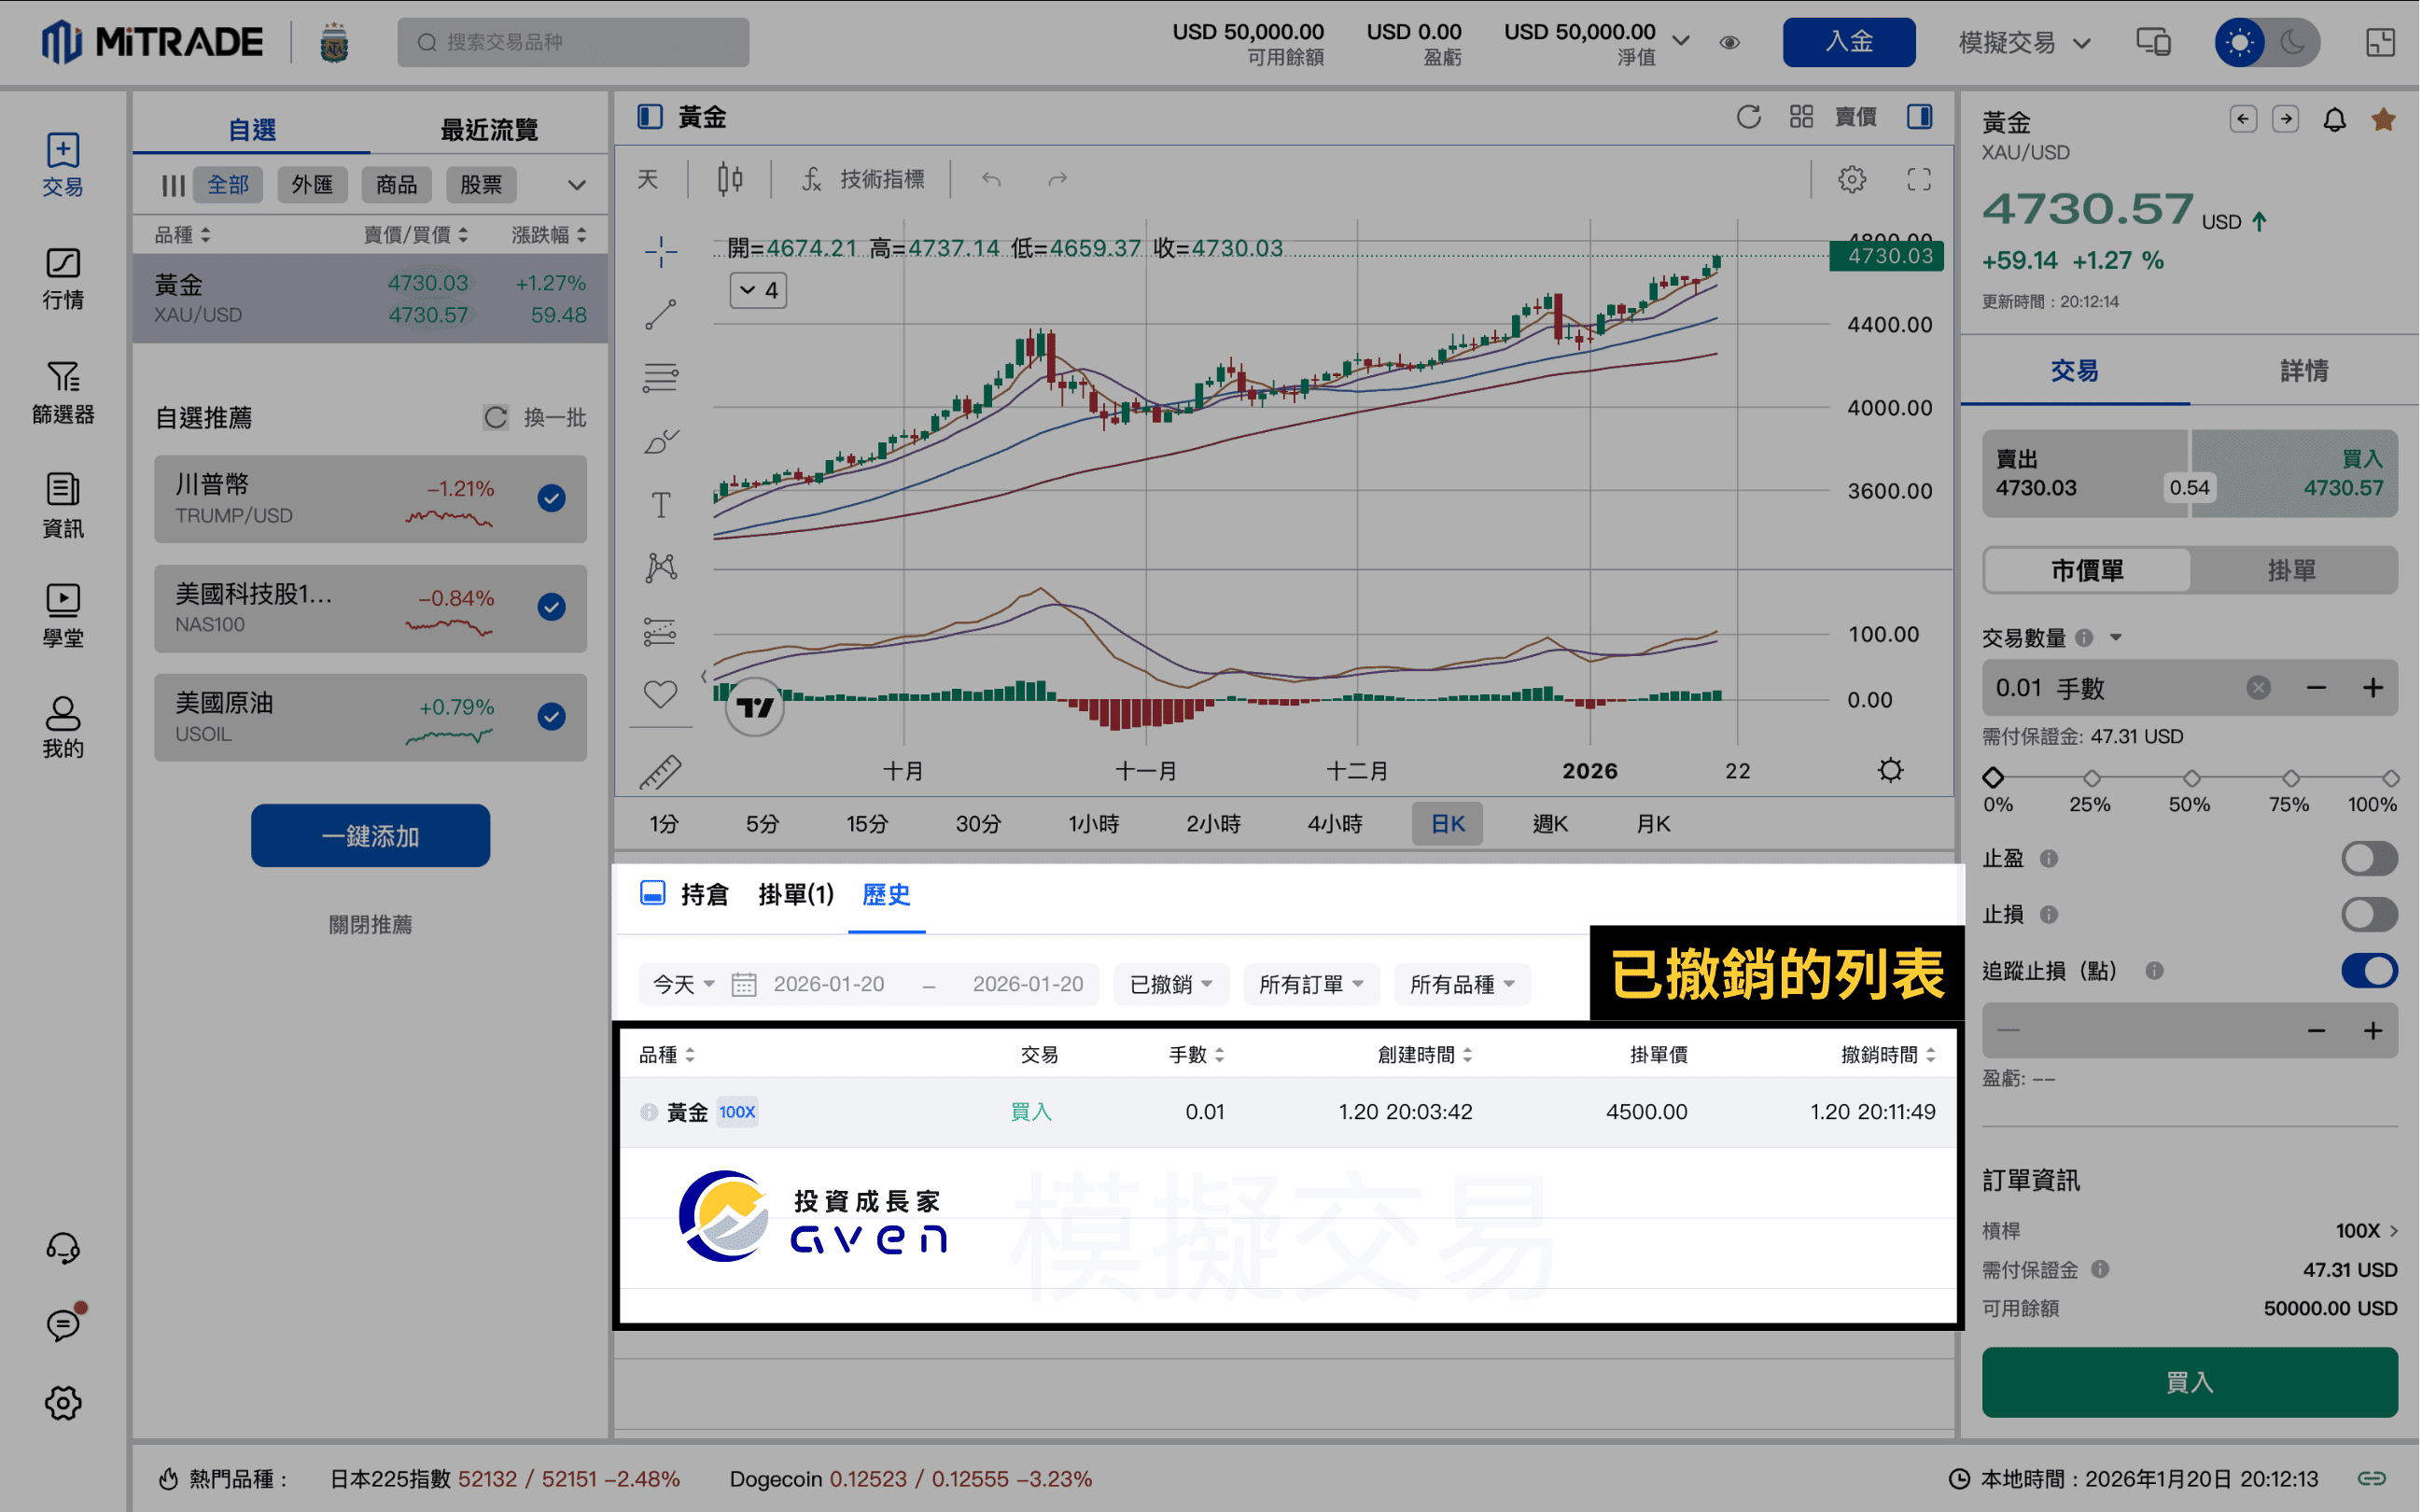Select the crosshair tool on the chart toolbar
The width and height of the screenshot is (2422, 1512).
[661, 252]
